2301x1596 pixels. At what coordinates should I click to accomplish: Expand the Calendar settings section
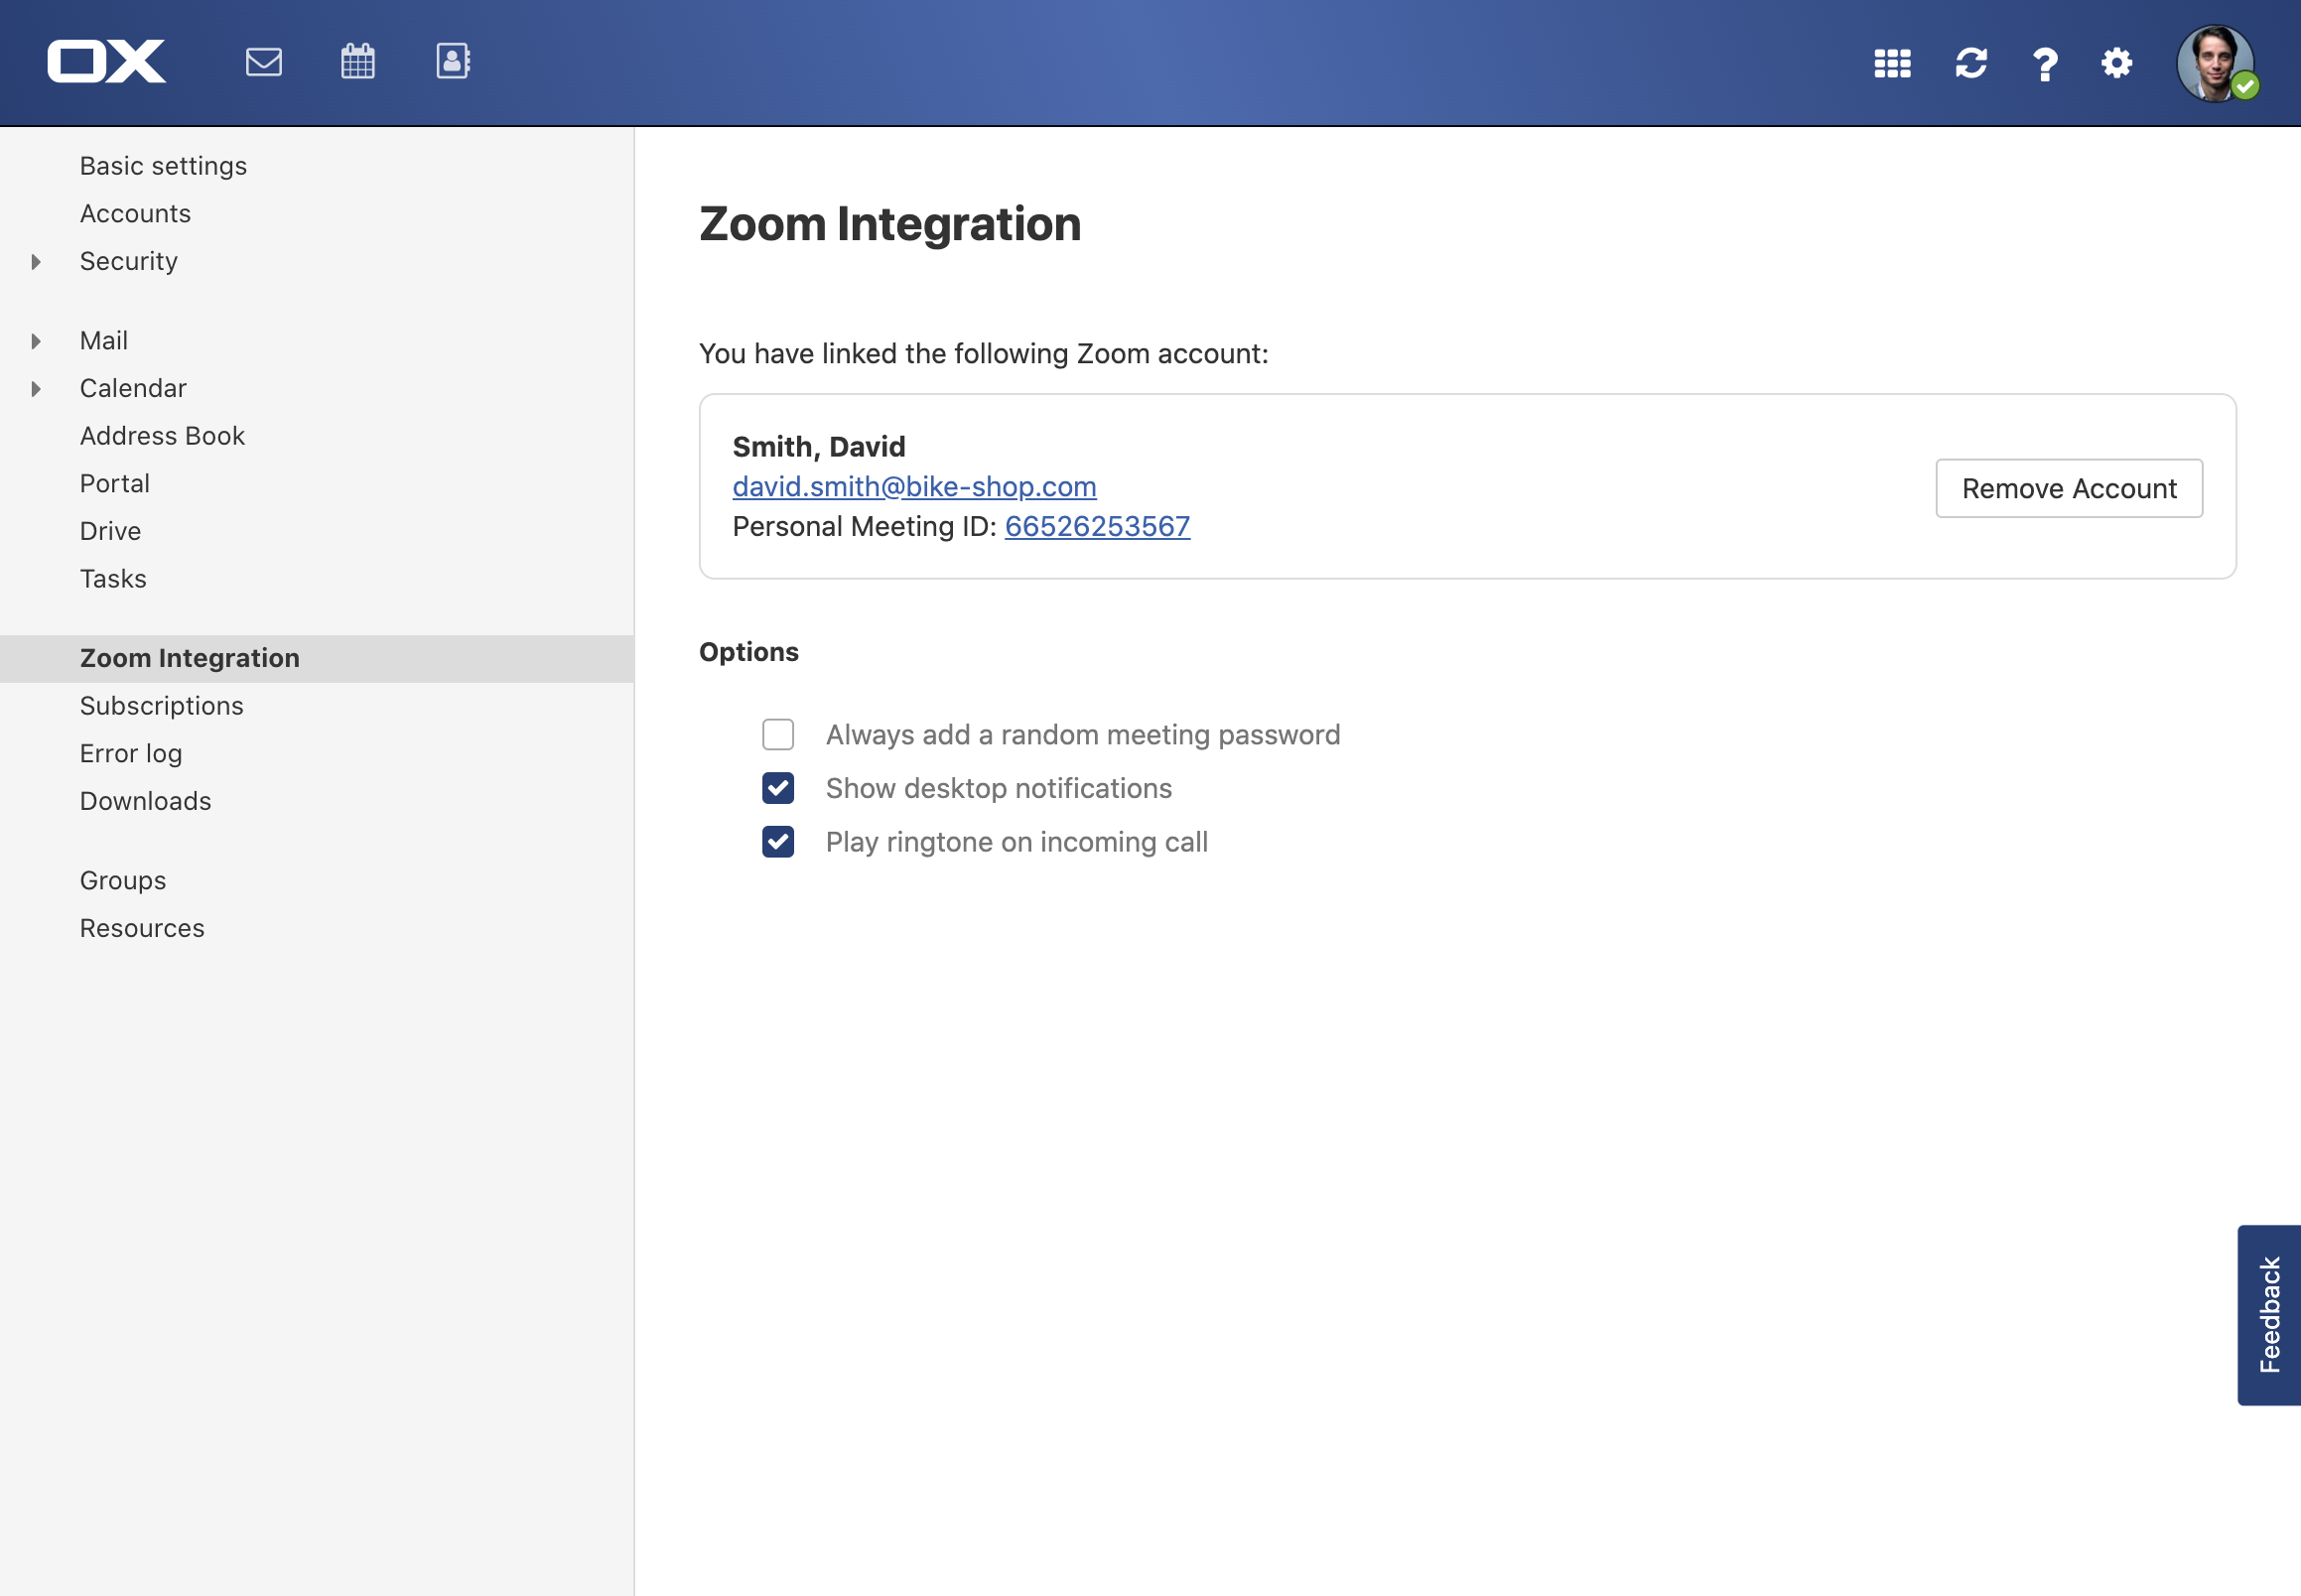36,389
